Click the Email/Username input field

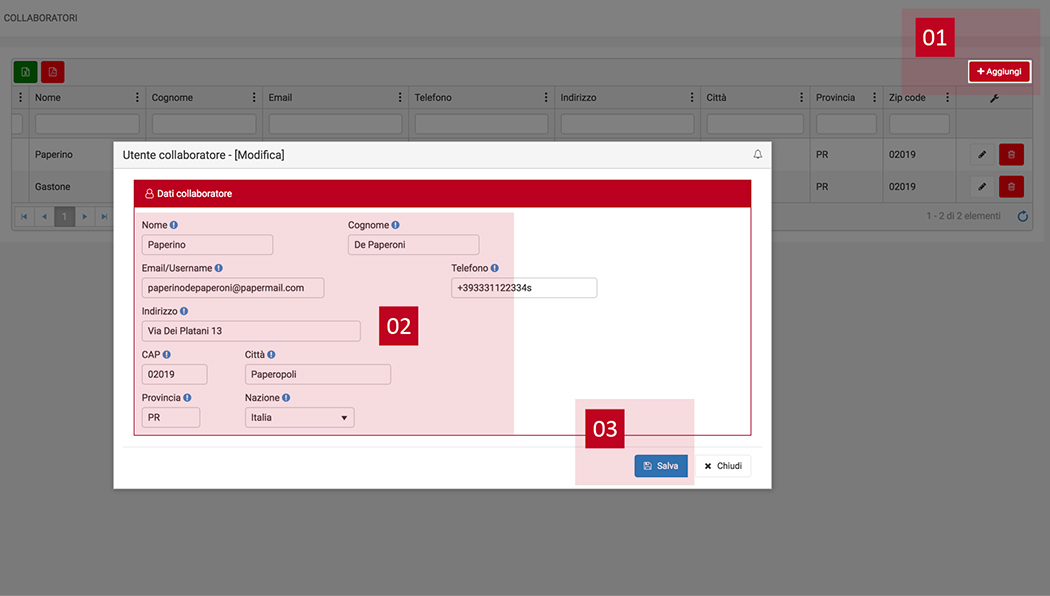[233, 288]
